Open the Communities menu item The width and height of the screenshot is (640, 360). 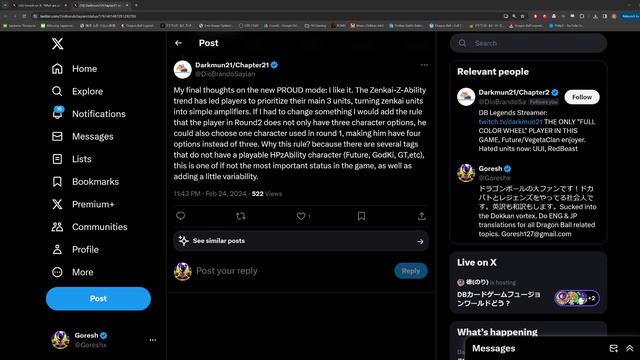click(89, 227)
